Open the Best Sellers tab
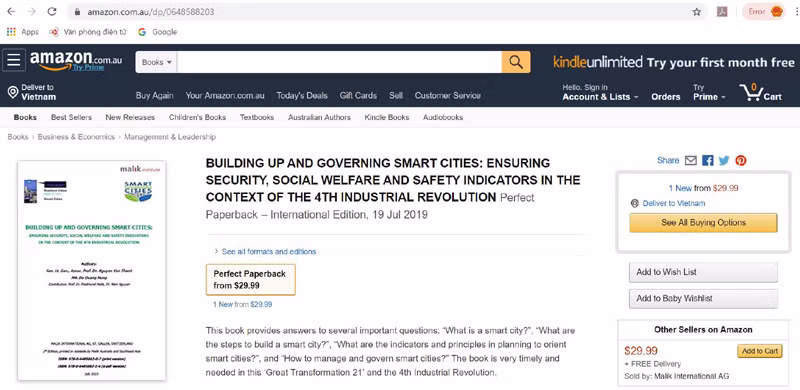The height and width of the screenshot is (390, 800). tap(71, 117)
